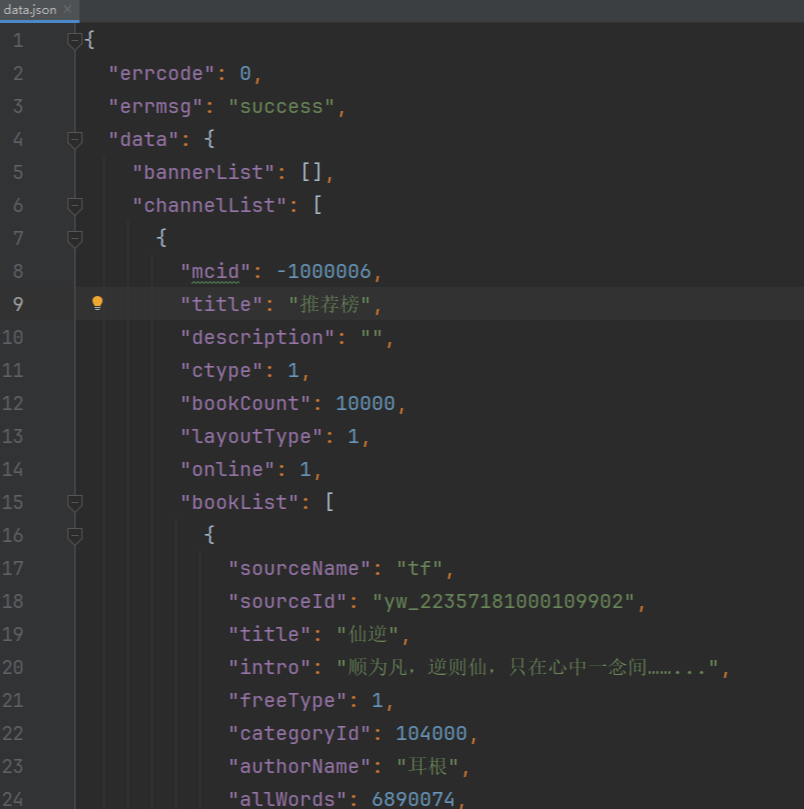Click the allWords value 6890074
This screenshot has height=809, width=804.
pos(413,800)
